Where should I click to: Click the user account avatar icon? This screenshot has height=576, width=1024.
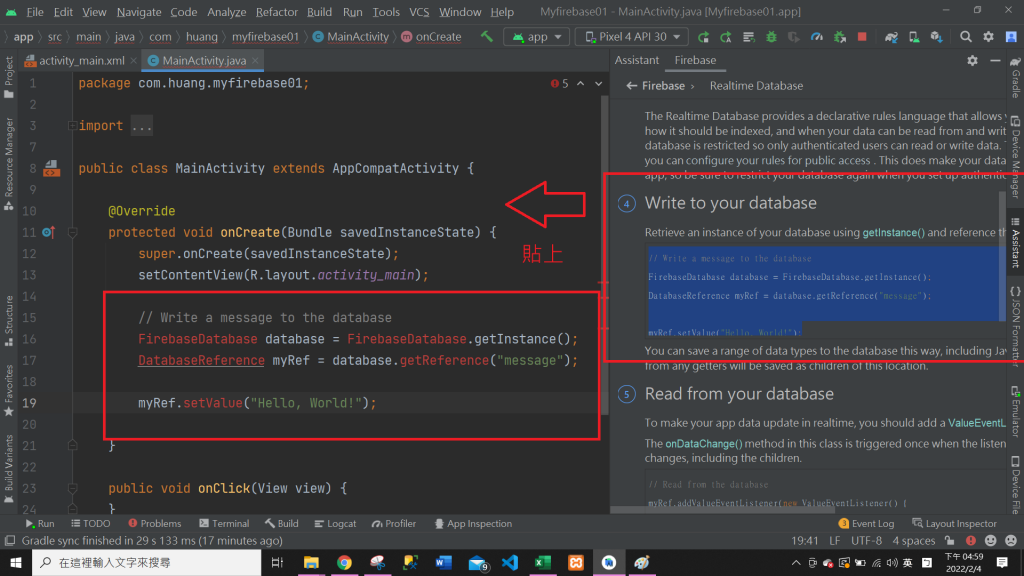point(1011,37)
